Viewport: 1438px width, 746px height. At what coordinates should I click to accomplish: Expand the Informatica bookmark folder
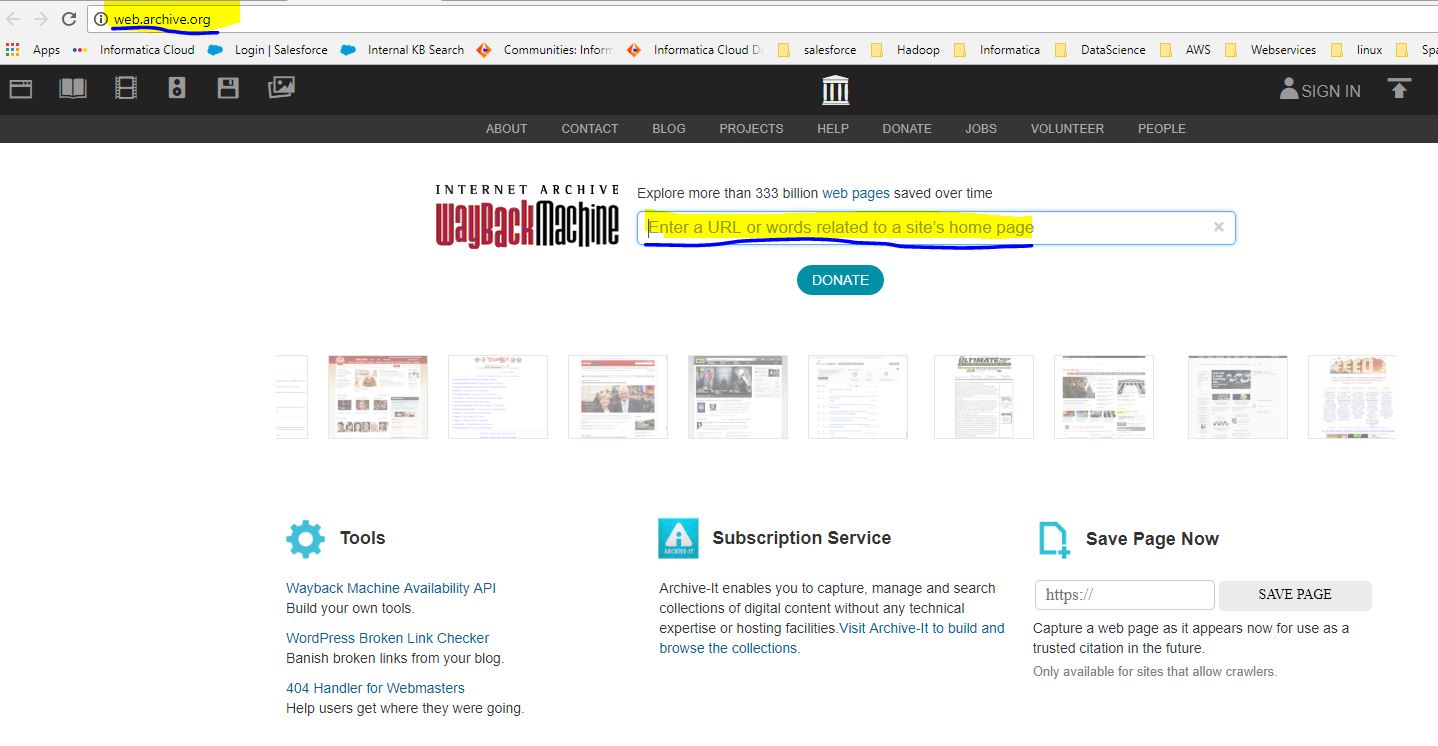point(997,49)
